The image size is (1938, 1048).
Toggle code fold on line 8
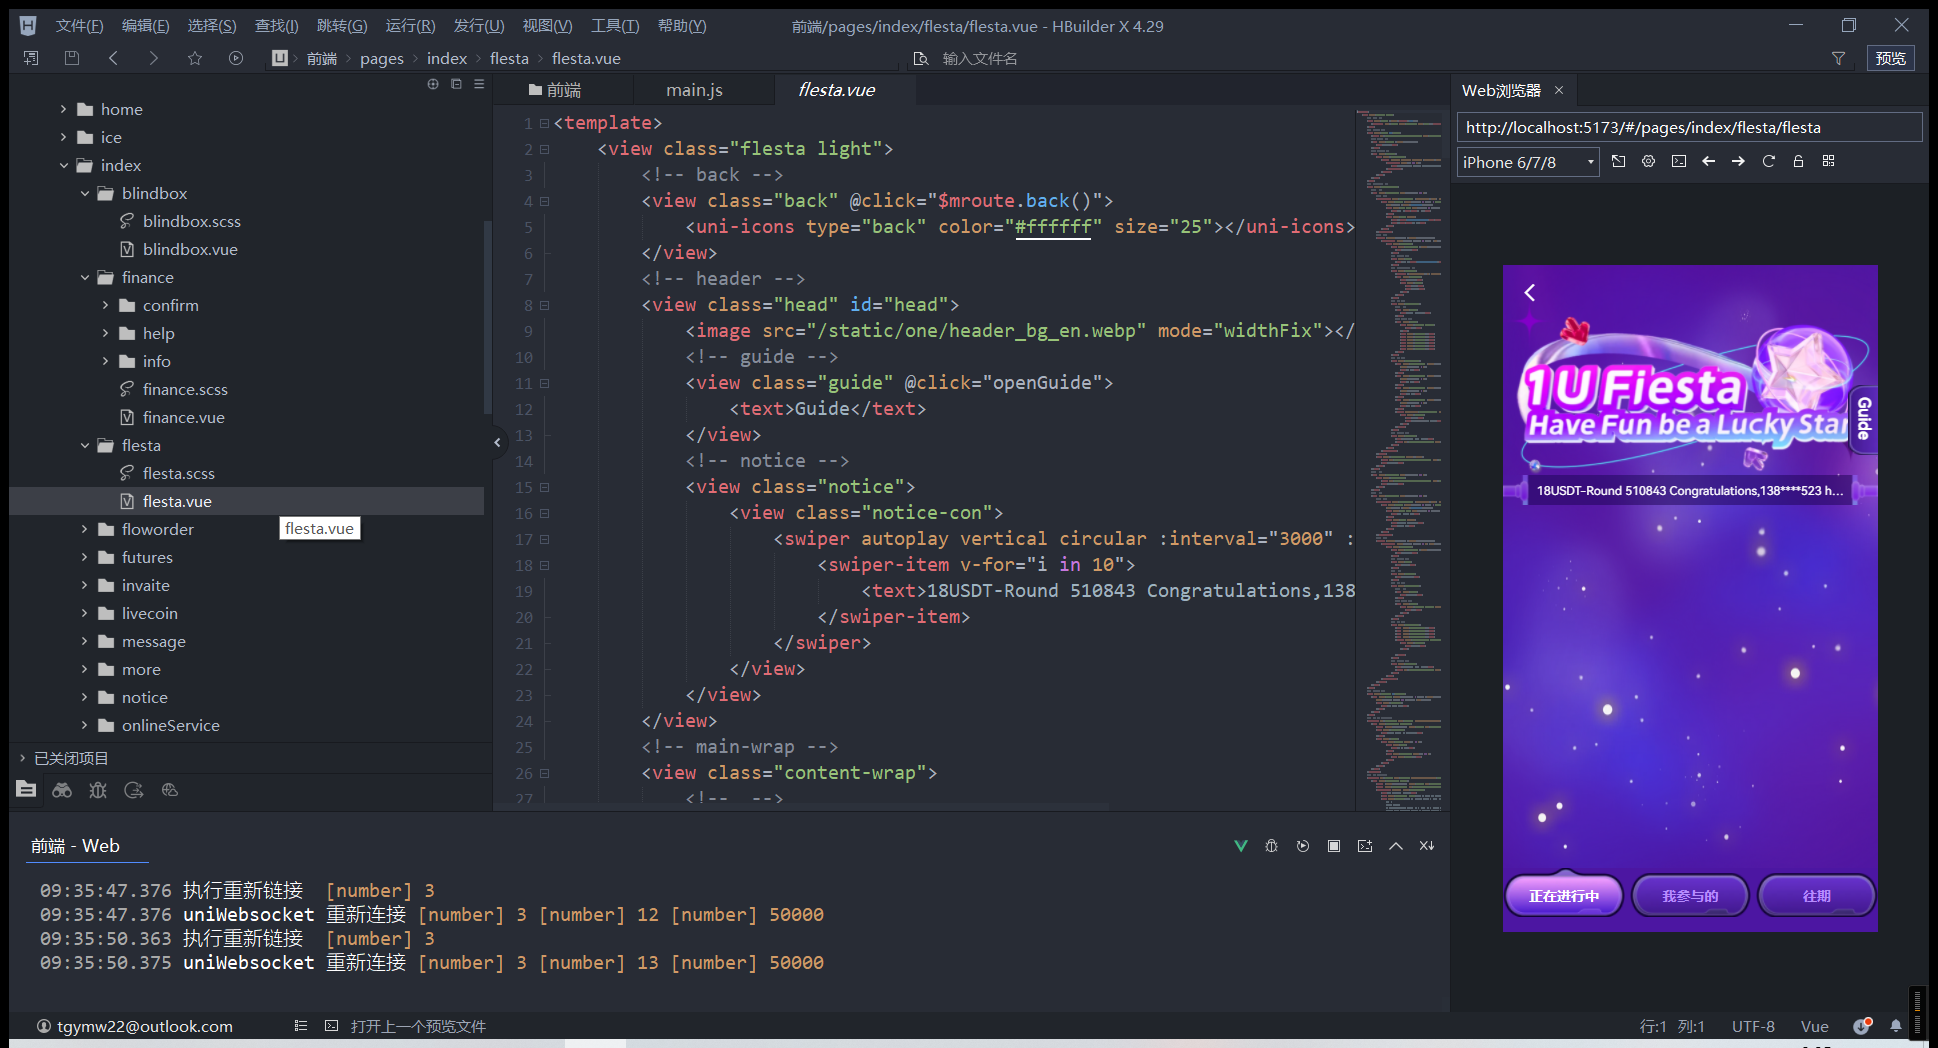545,305
